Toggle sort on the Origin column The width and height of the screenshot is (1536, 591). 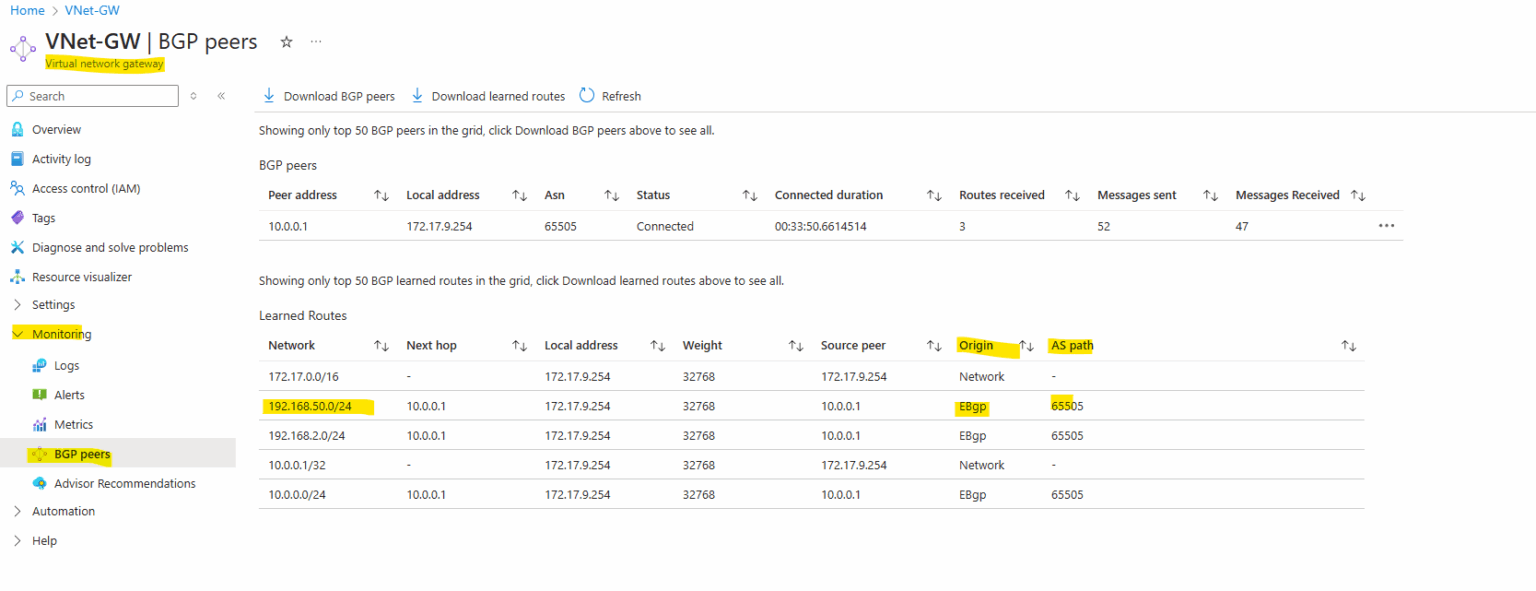1025,345
